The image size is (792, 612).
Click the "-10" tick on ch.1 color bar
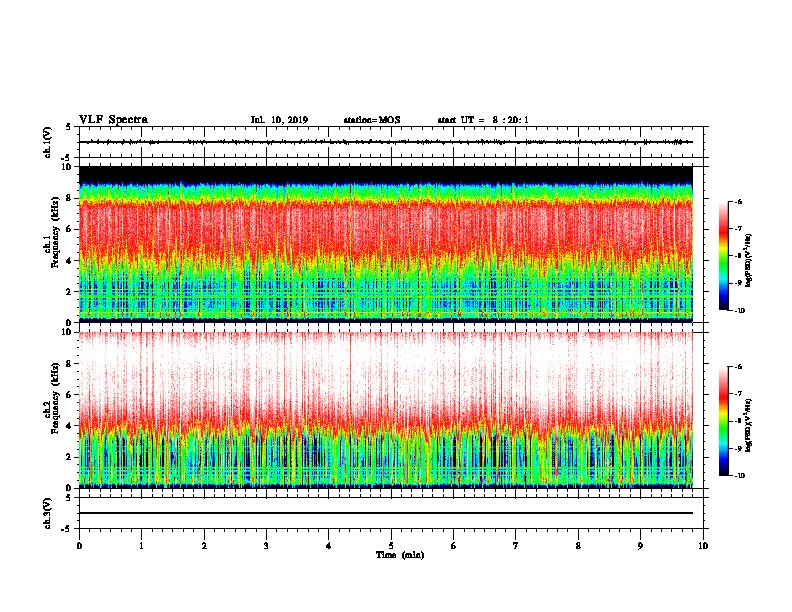pyautogui.click(x=740, y=311)
